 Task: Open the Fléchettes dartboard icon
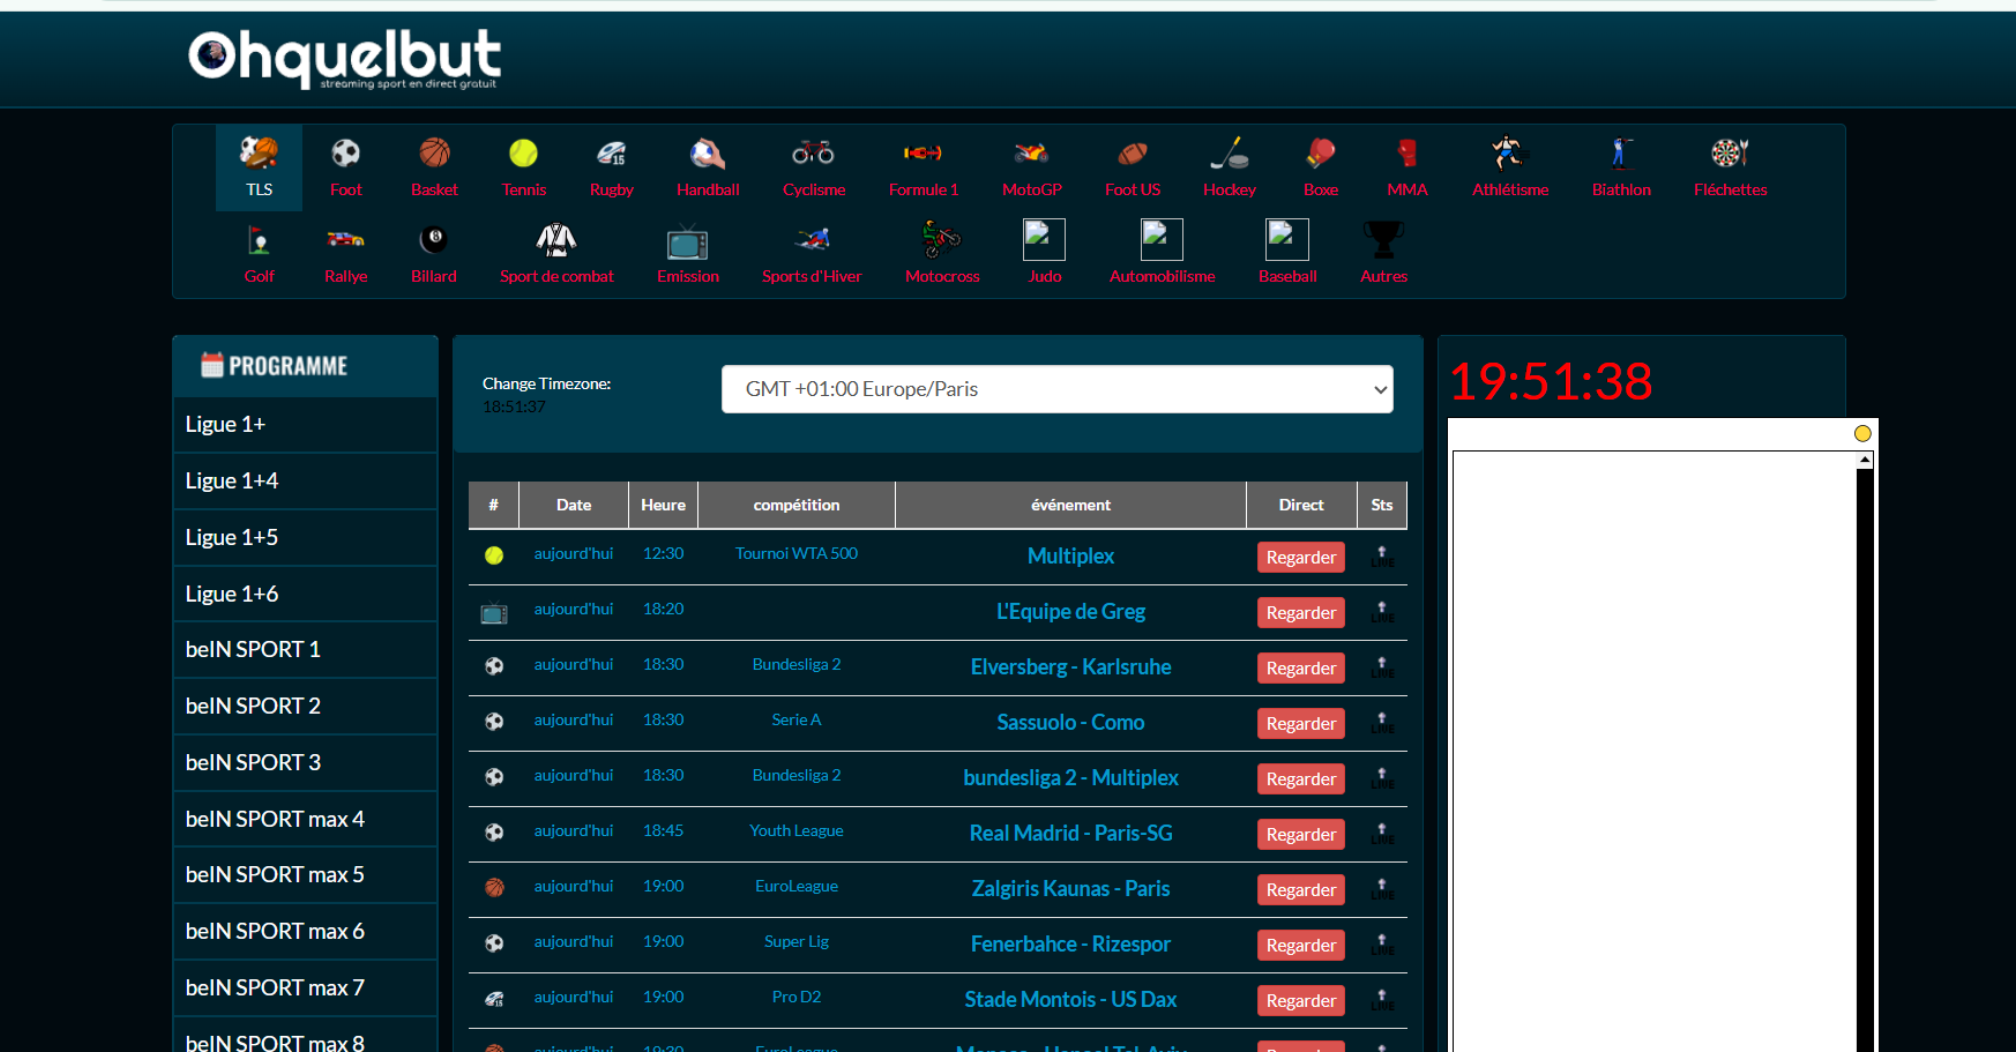(1729, 154)
